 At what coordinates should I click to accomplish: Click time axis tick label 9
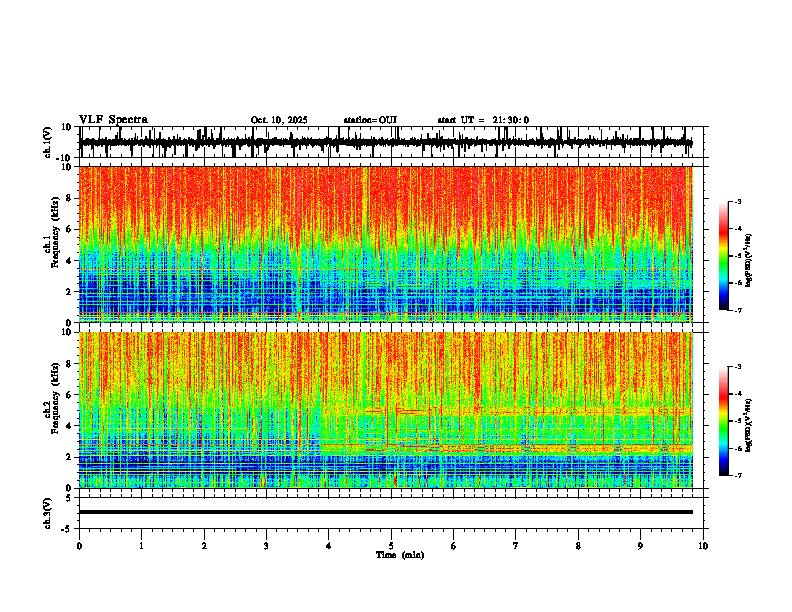640,546
